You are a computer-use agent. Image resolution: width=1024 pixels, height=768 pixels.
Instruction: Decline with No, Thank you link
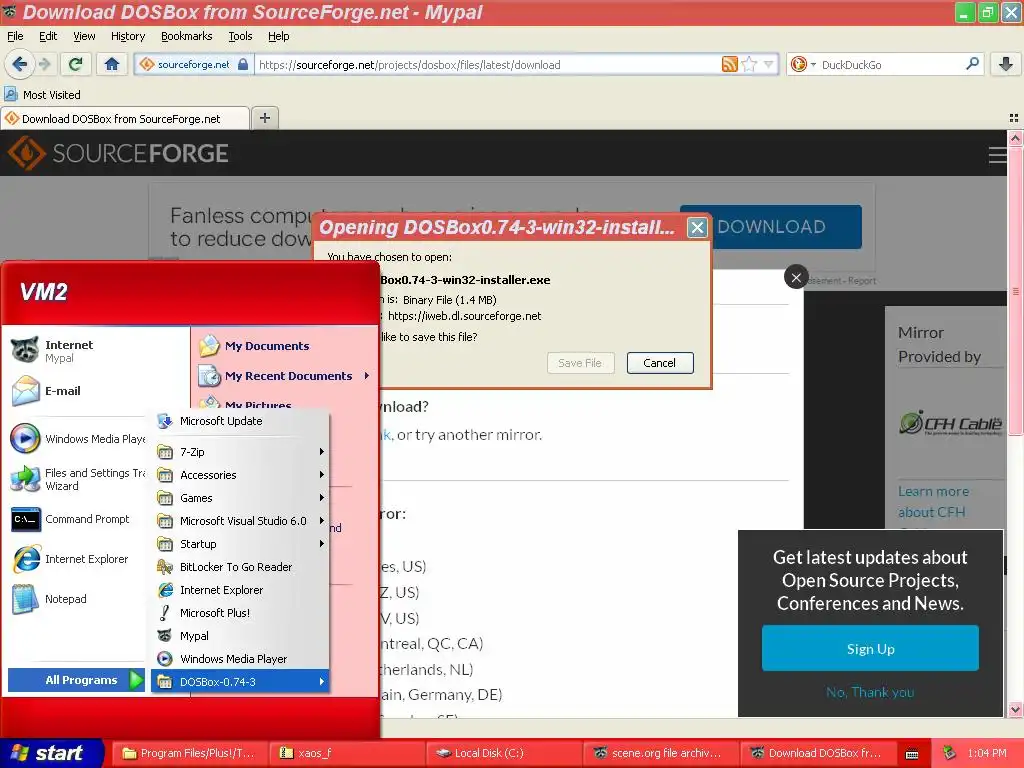(870, 692)
